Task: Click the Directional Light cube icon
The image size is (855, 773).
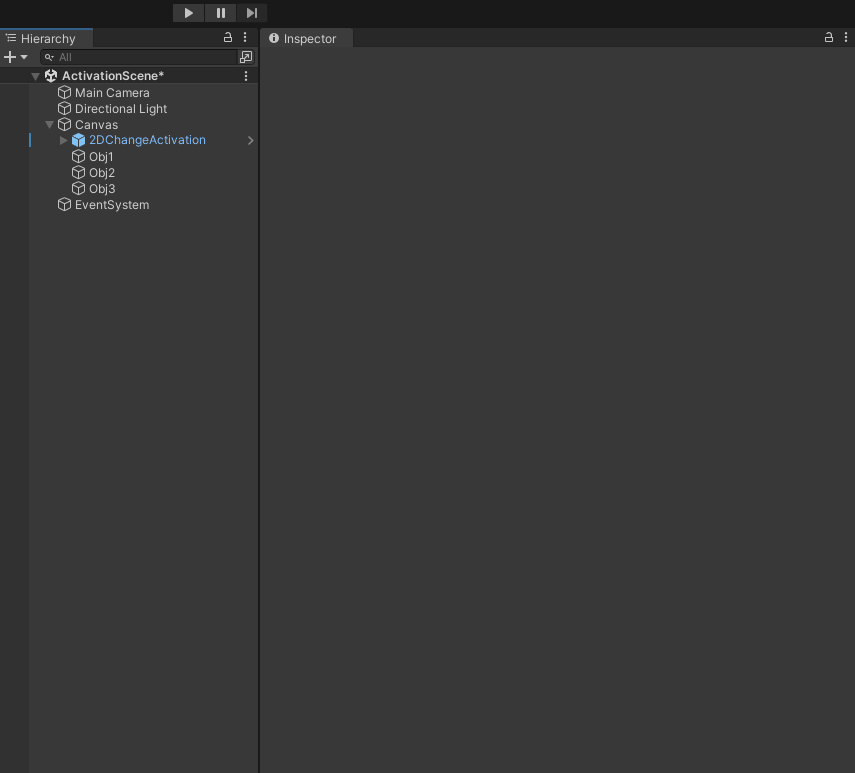Action: point(64,108)
